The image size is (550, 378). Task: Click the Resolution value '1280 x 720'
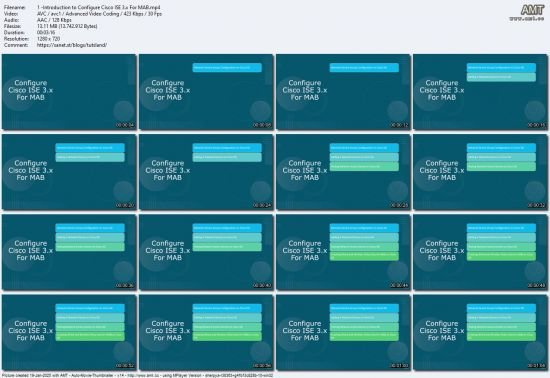point(48,39)
